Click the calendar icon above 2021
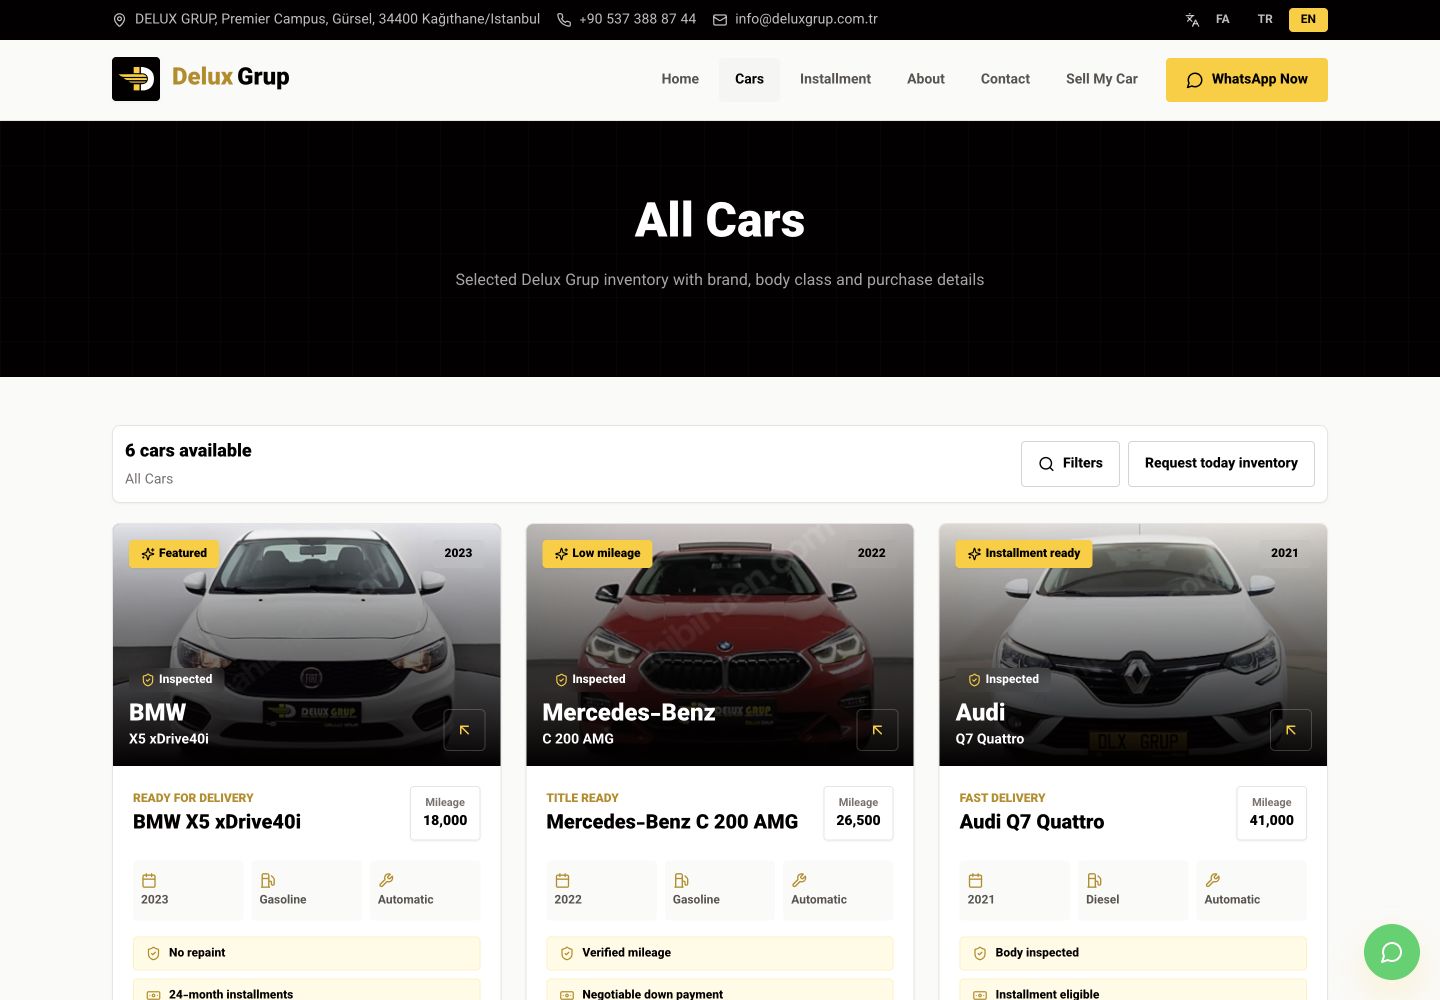This screenshot has height=1000, width=1440. click(975, 881)
